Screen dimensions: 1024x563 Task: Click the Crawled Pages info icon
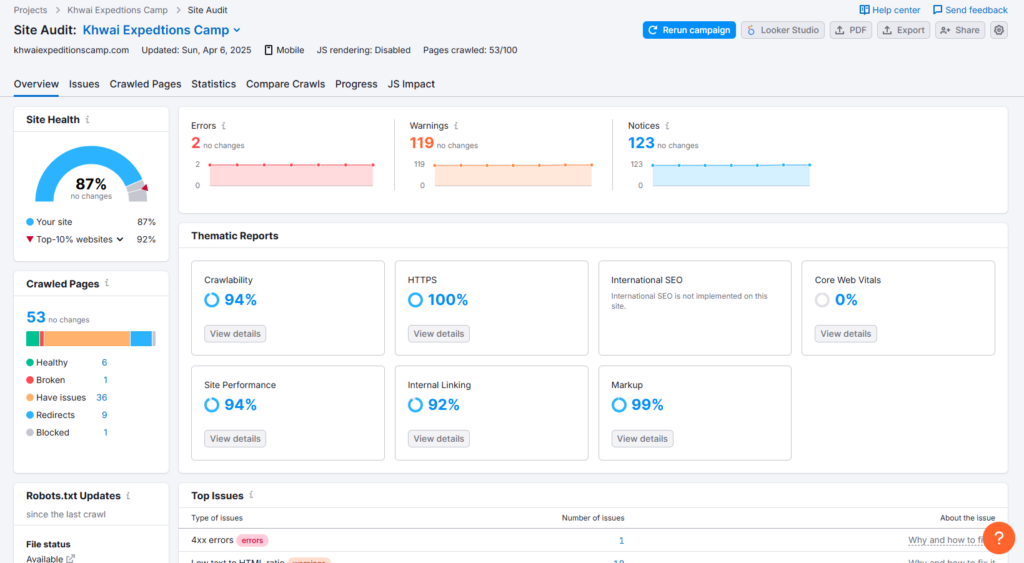pyautogui.click(x=107, y=284)
